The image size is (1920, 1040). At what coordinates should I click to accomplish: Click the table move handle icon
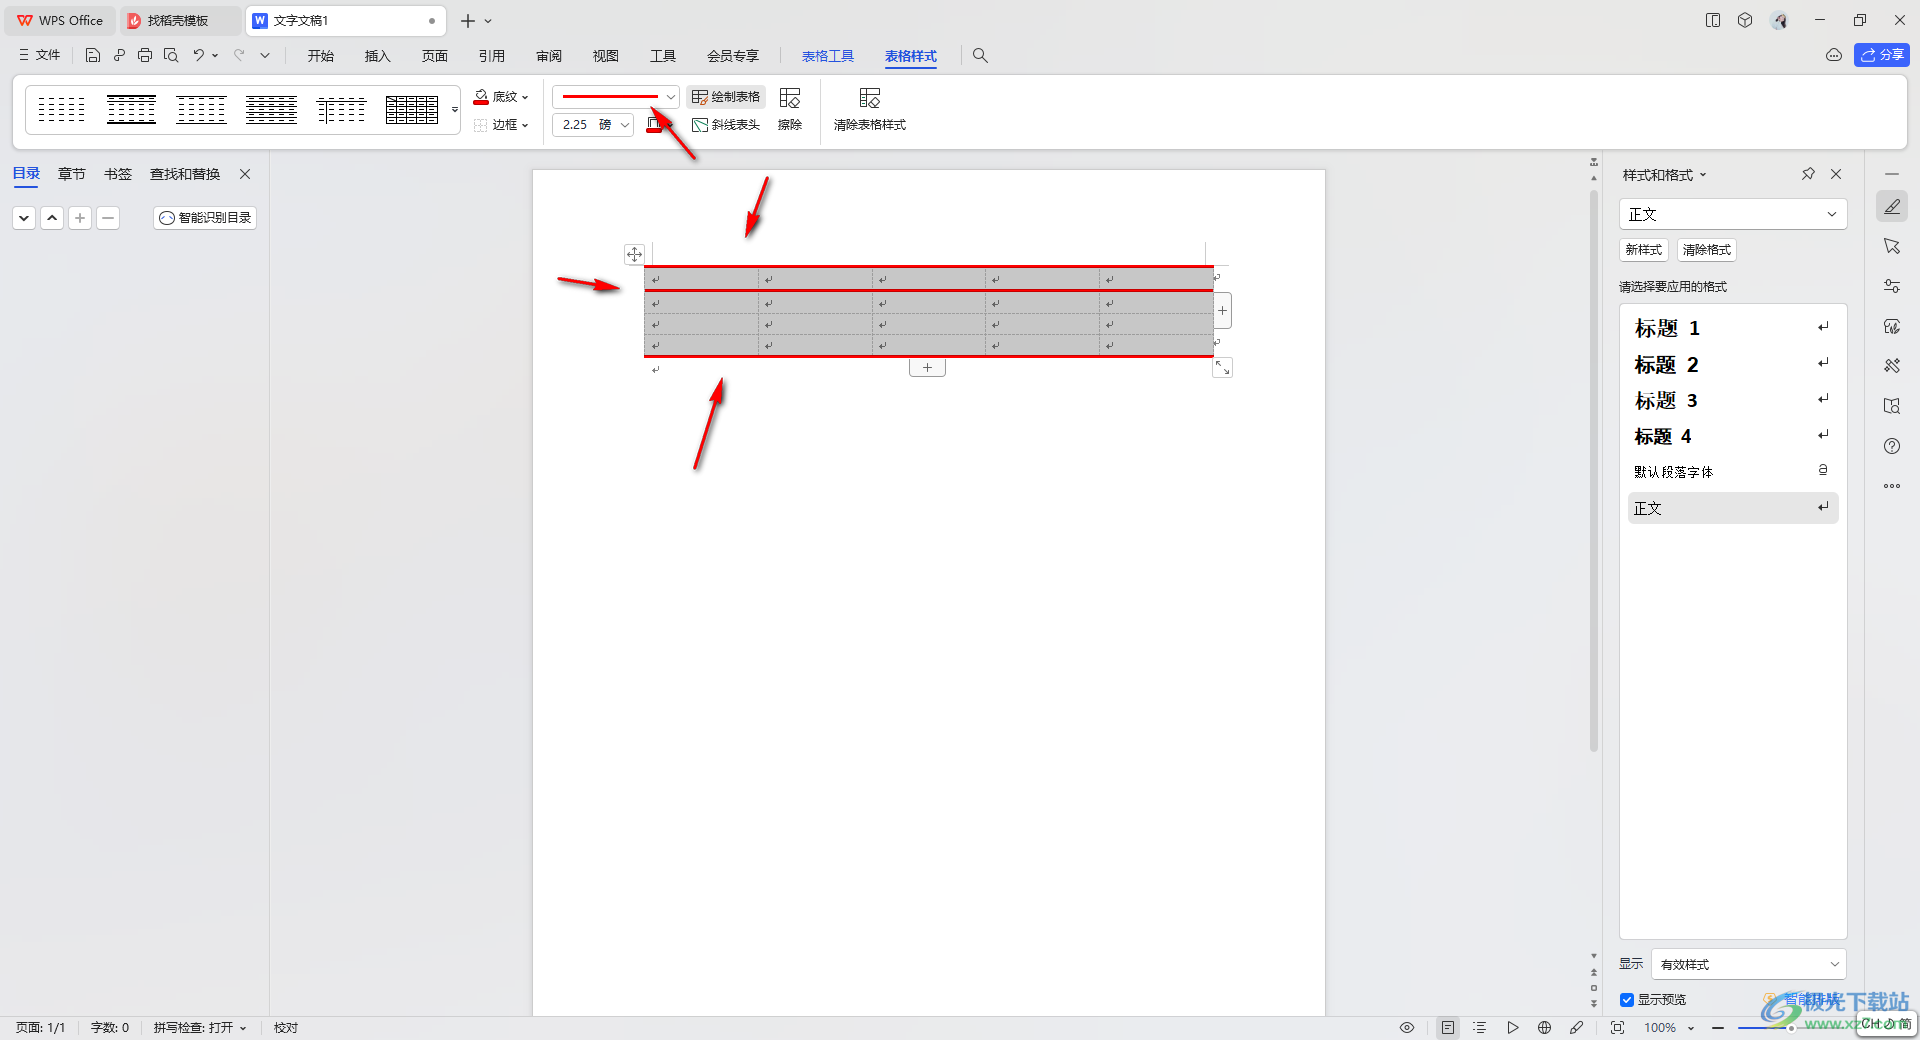(x=634, y=254)
